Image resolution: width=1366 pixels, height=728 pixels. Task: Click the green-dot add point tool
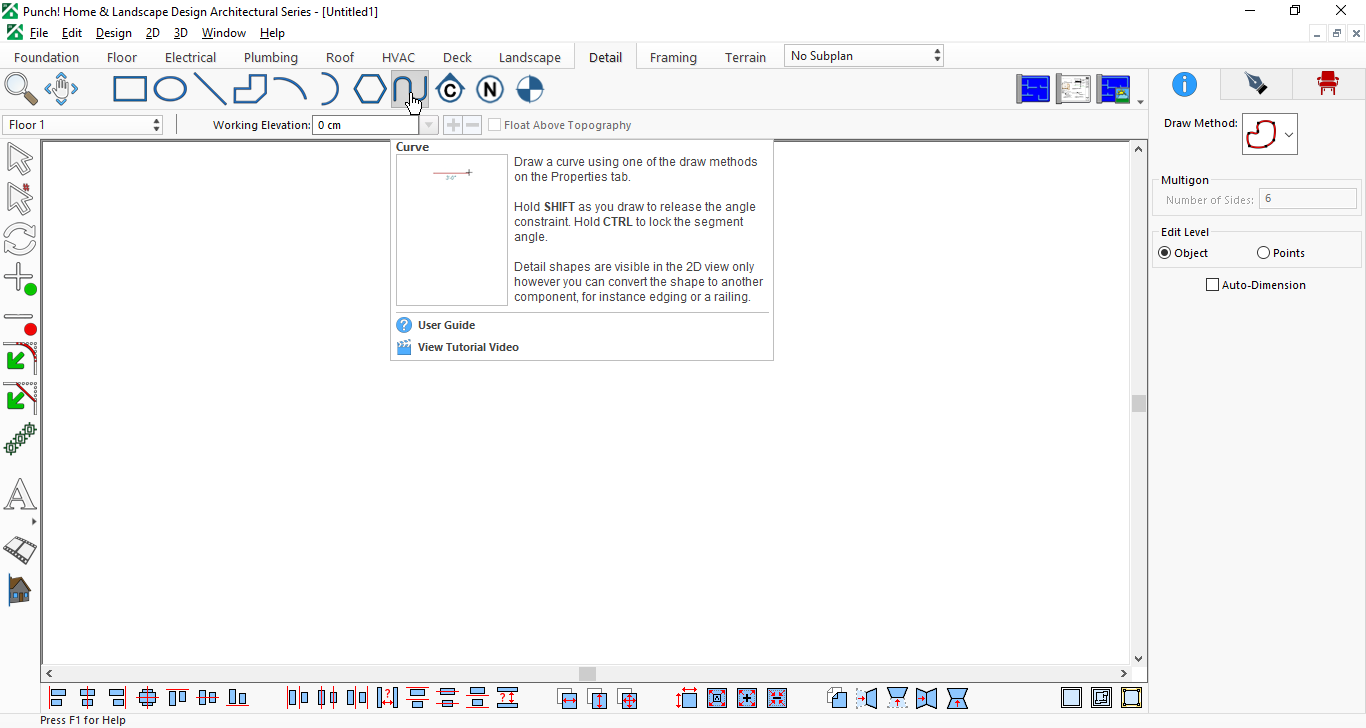[x=20, y=279]
